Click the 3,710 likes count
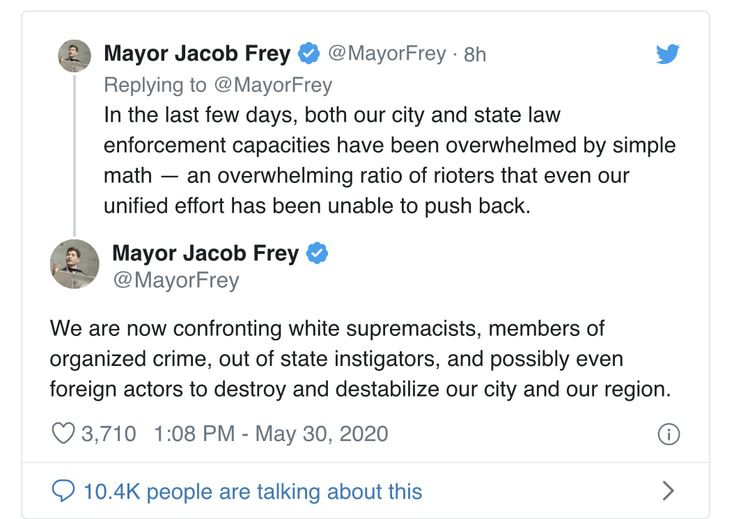This screenshot has width=750, height=519. pyautogui.click(x=109, y=434)
